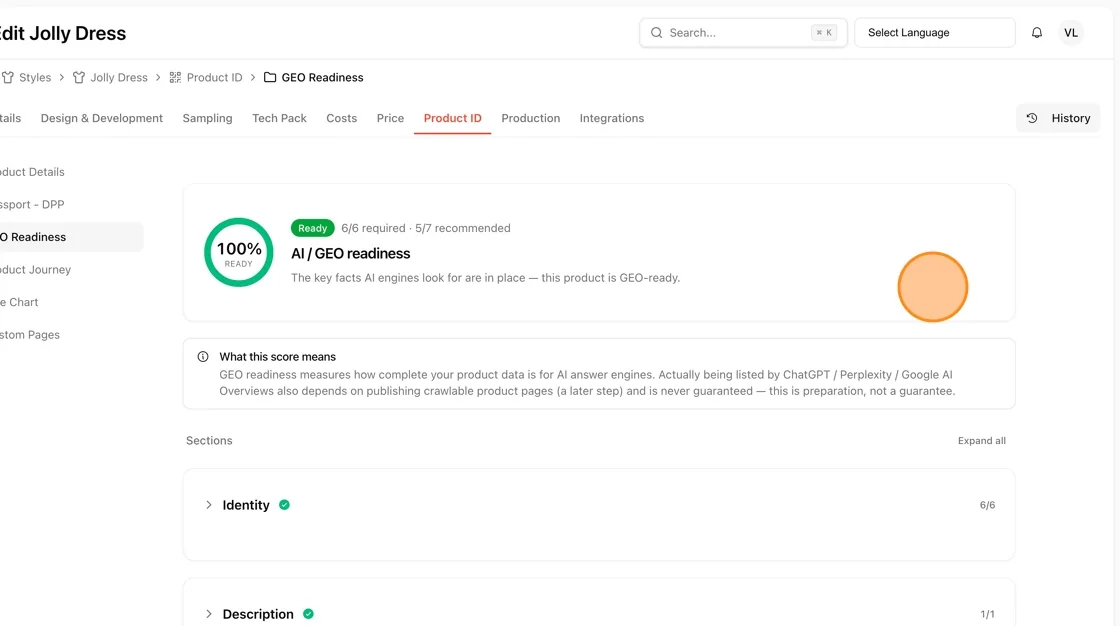
Task: Click the green Ready status badge
Action: coord(312,228)
